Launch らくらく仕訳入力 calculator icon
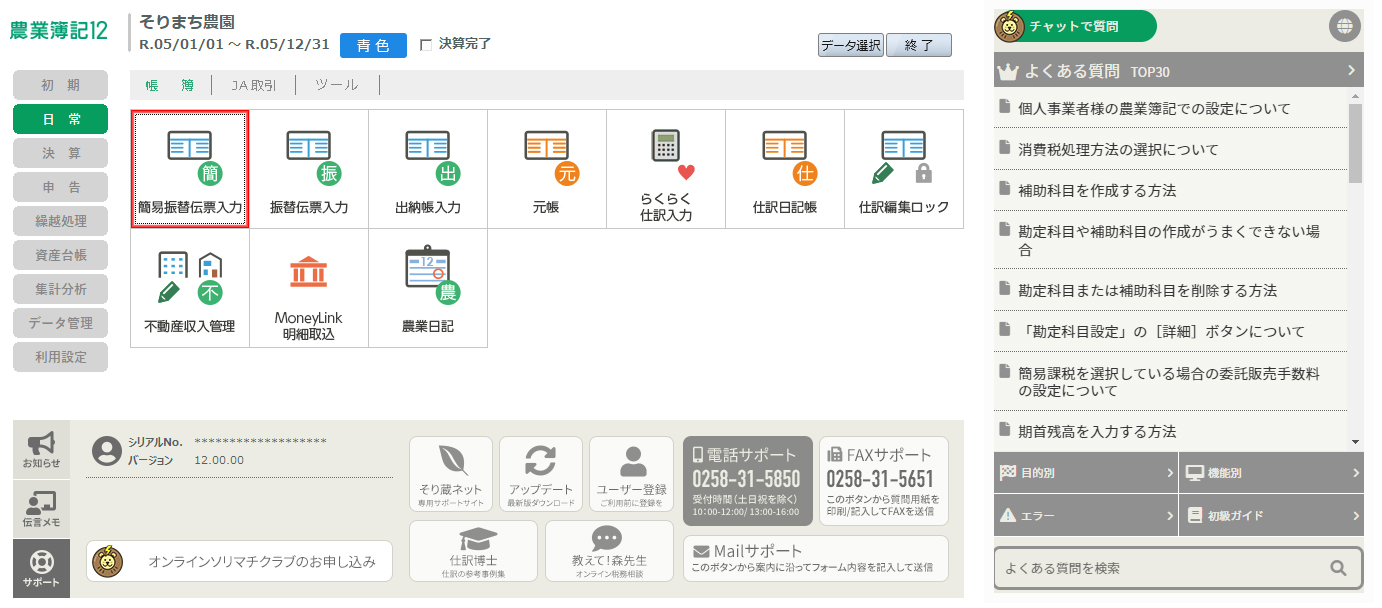 pyautogui.click(x=666, y=169)
